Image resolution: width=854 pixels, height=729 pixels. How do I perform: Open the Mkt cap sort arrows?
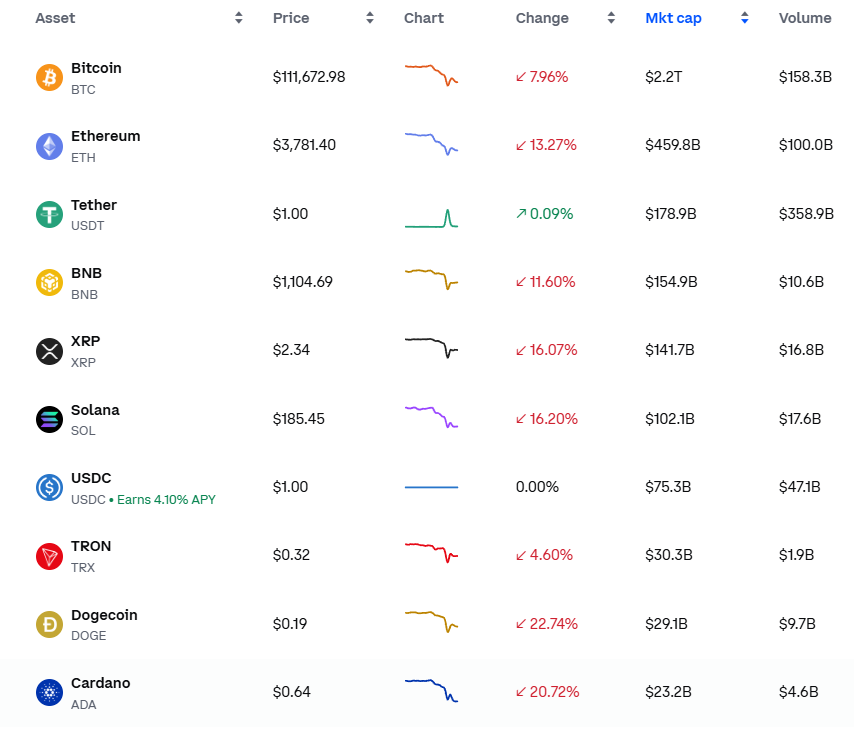pos(744,17)
